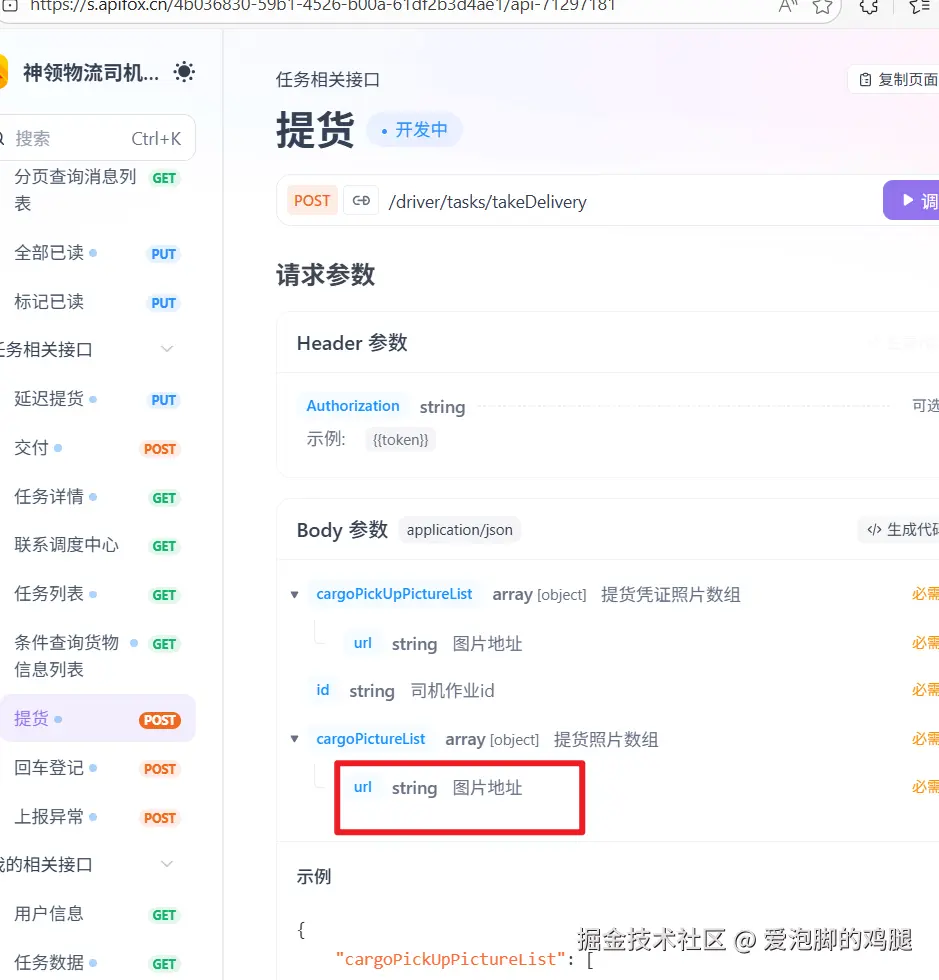939x980 pixels.
Task: Open 上报异常 POST endpoint
Action: [97, 818]
